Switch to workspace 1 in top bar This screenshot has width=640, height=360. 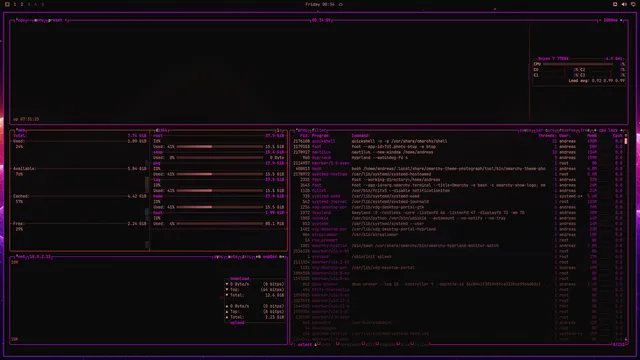15,4
